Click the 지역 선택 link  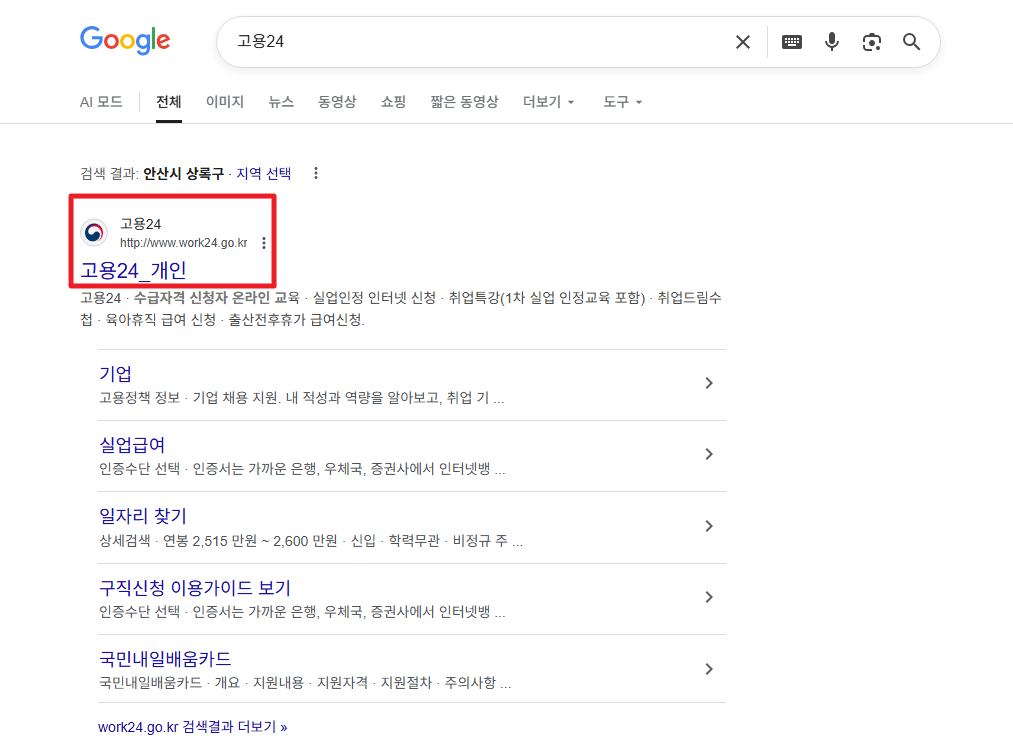[x=264, y=172]
